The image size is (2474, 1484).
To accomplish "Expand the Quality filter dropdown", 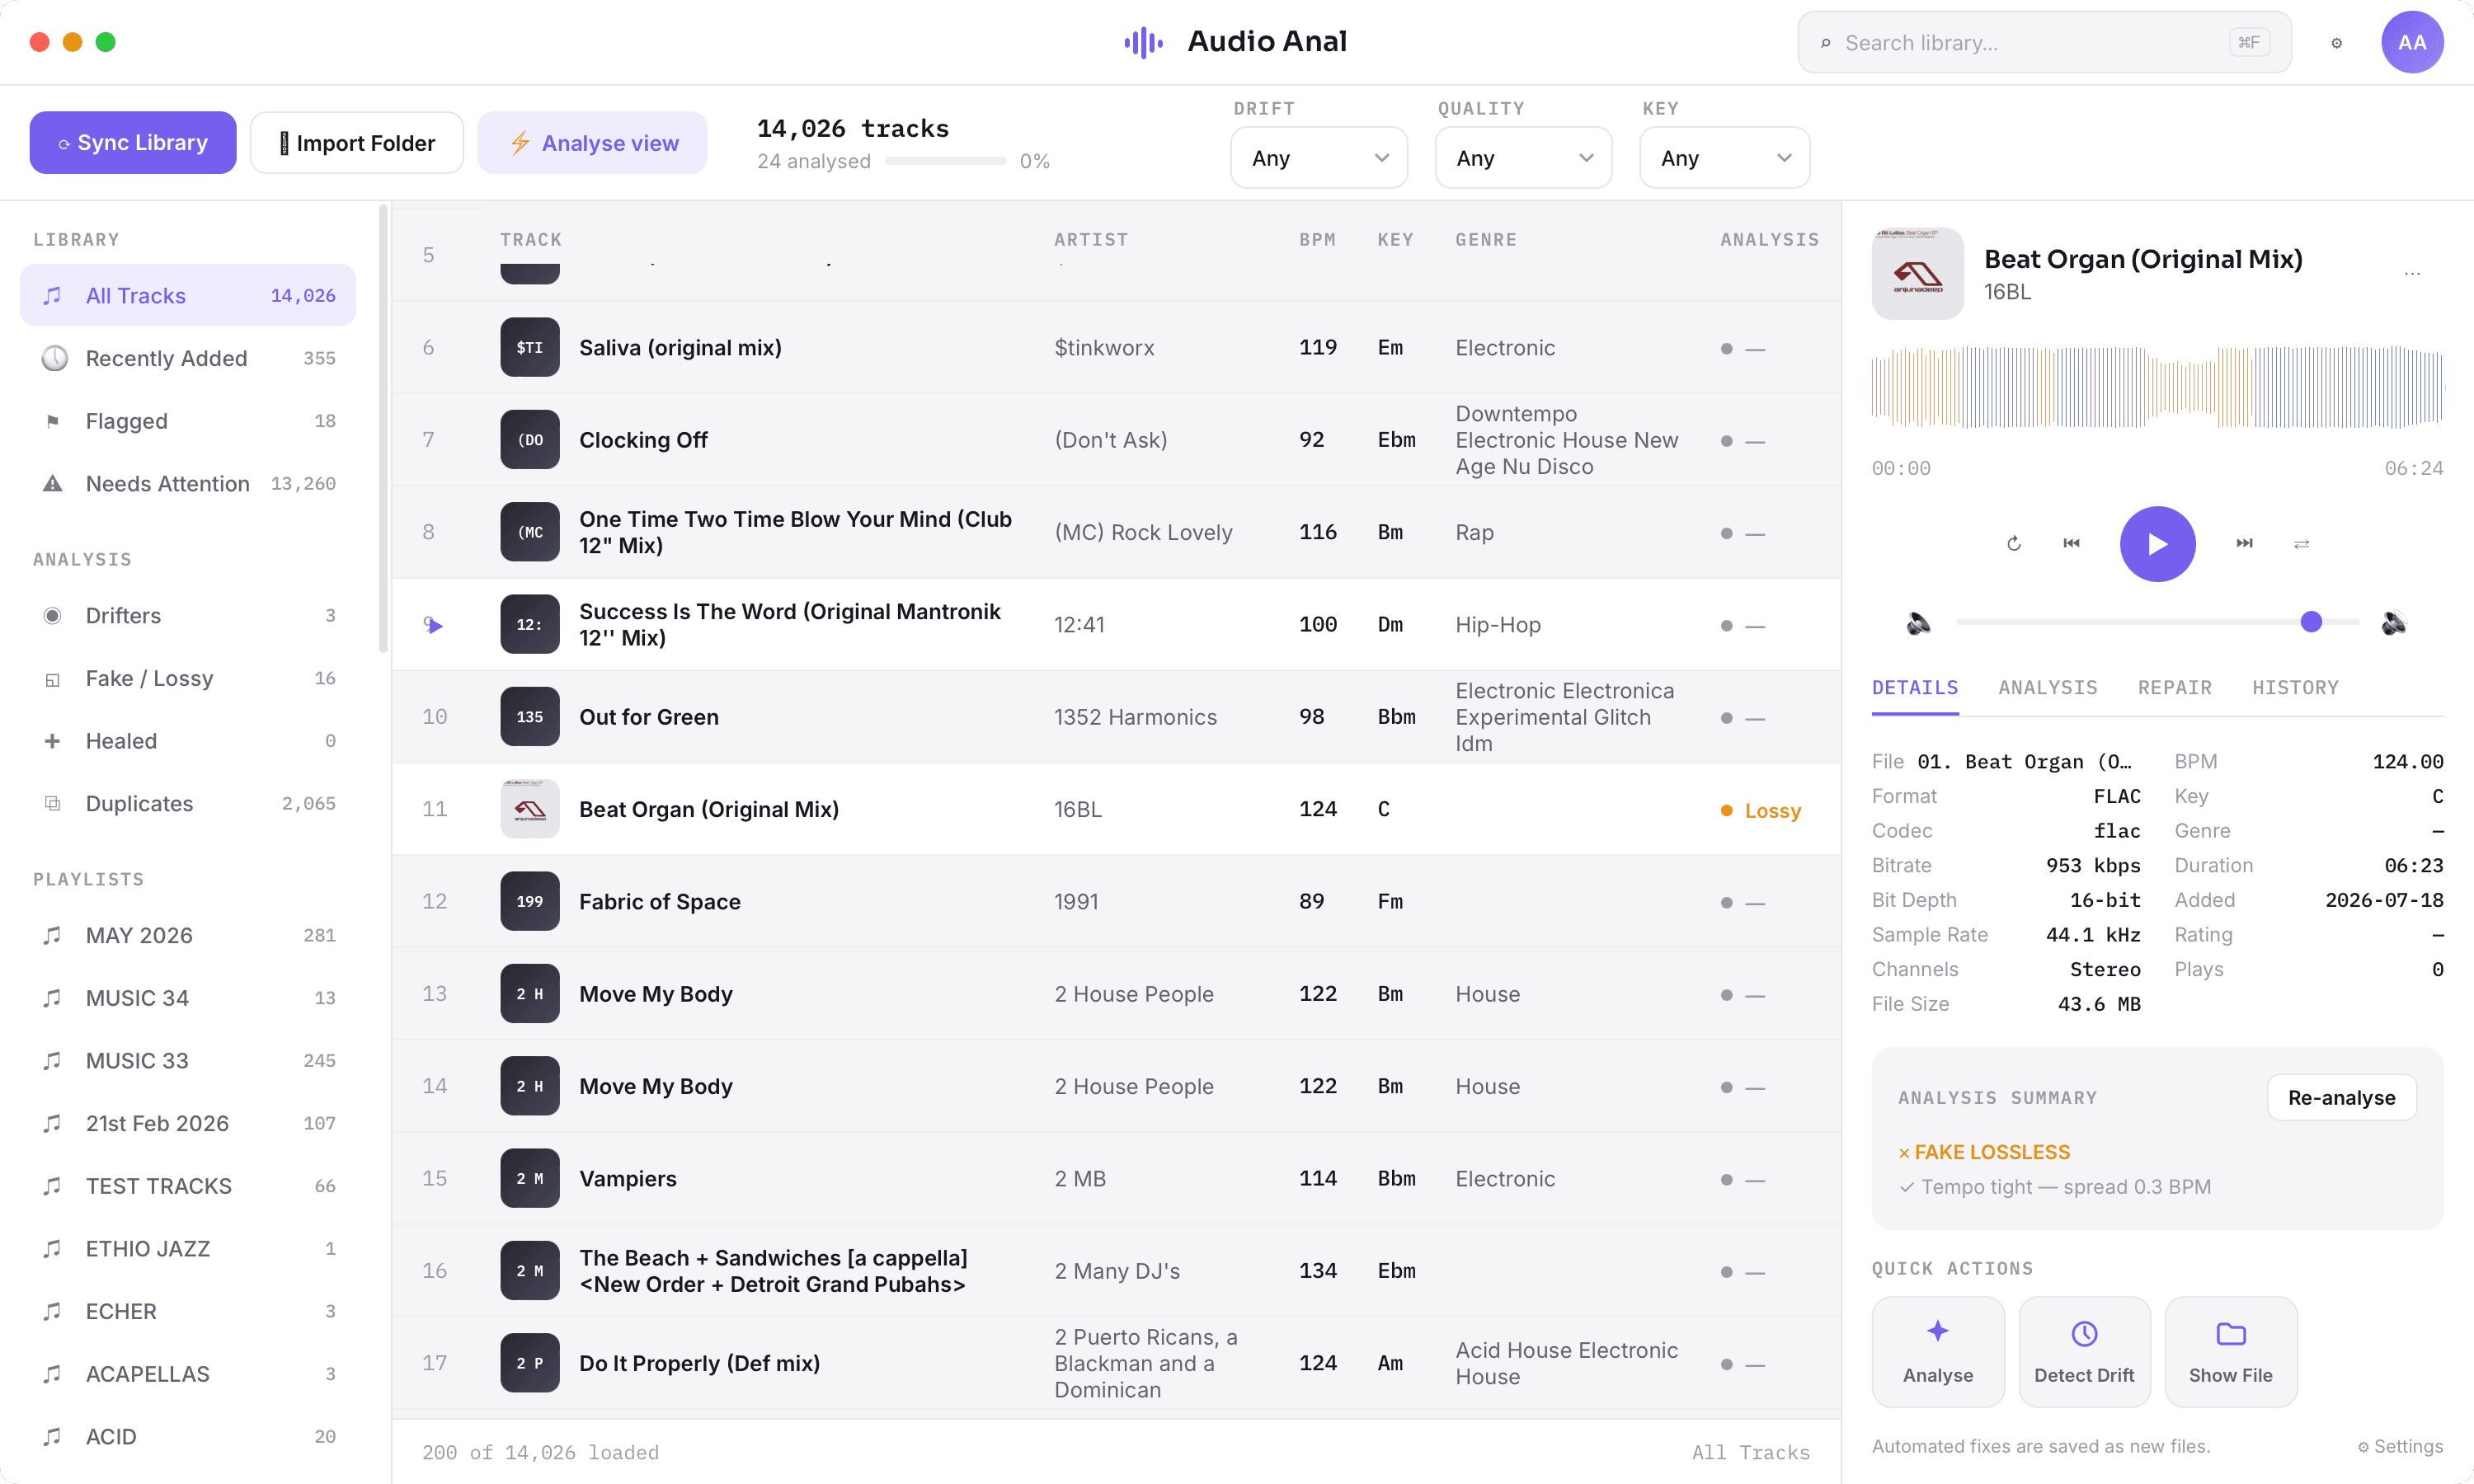I will pyautogui.click(x=1523, y=158).
